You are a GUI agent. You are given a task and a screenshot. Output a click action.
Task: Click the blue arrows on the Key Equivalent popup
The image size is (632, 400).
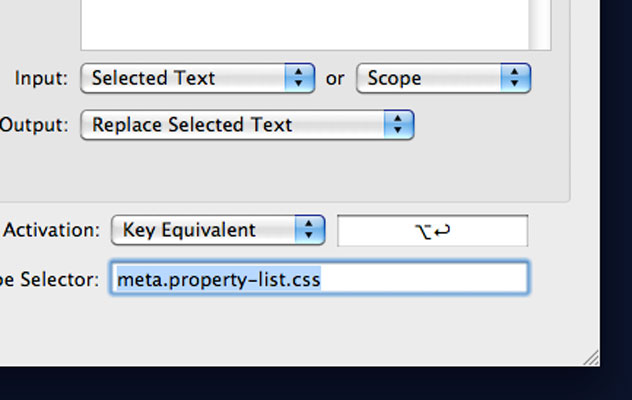coord(311,230)
